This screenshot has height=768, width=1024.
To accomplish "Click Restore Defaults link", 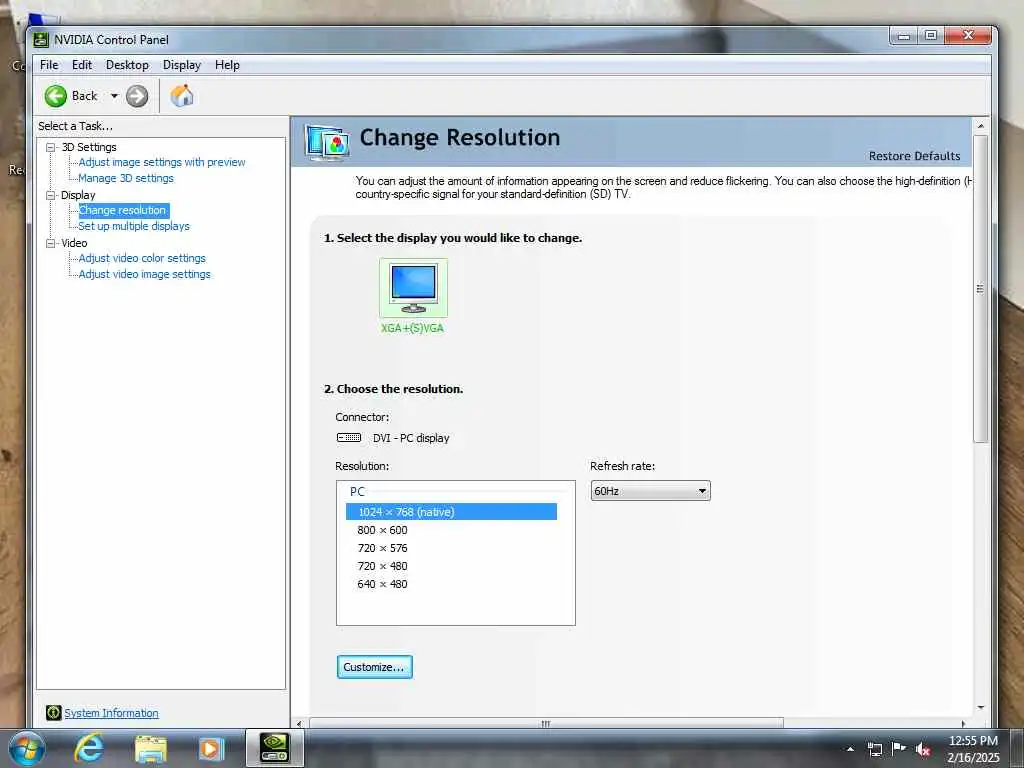I will (914, 156).
